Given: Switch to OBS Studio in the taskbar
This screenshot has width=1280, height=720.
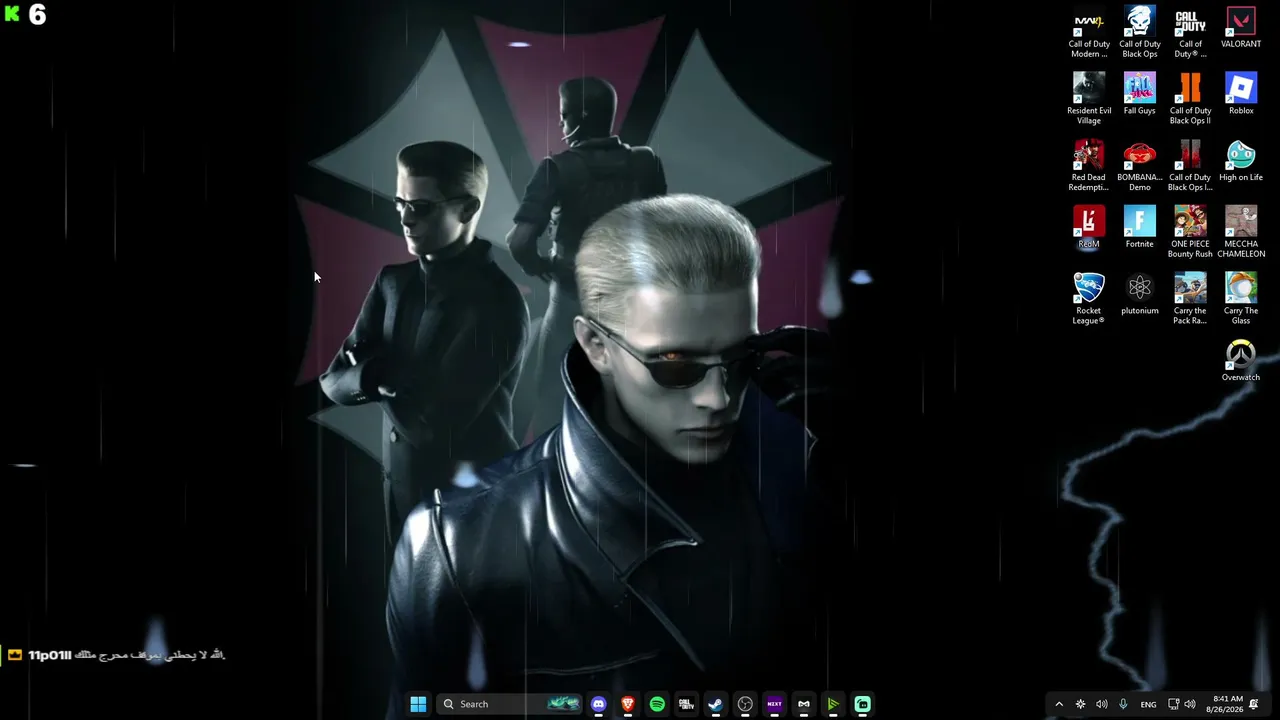Looking at the screenshot, I should pyautogui.click(x=745, y=704).
